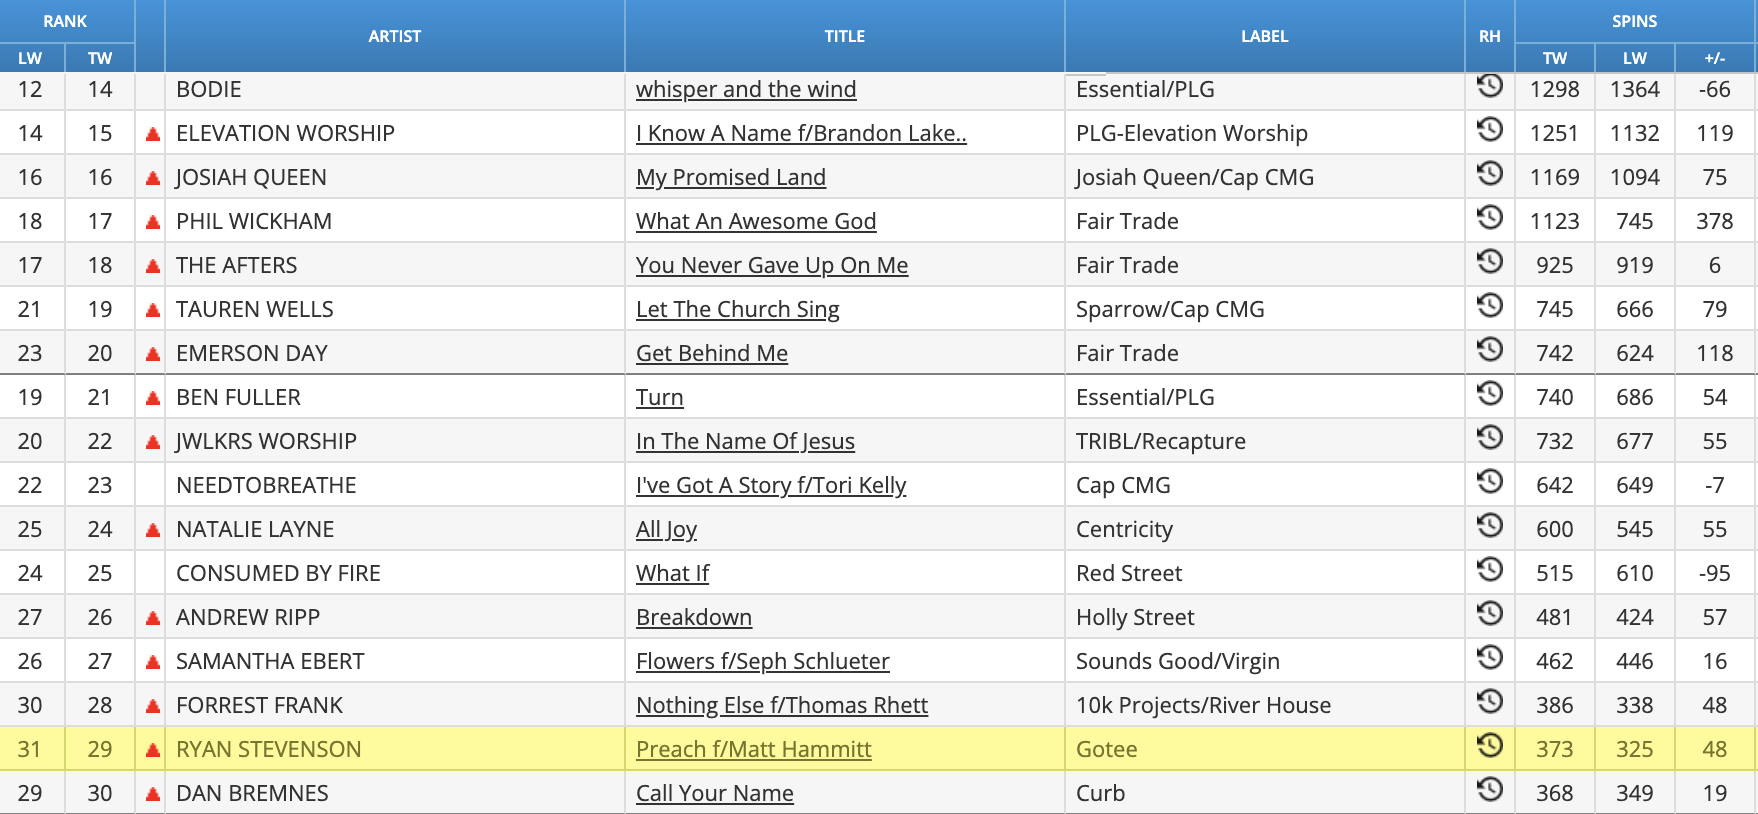Select the label cell 'Holly Street'
The height and width of the screenshot is (814, 1758).
[x=1265, y=617]
